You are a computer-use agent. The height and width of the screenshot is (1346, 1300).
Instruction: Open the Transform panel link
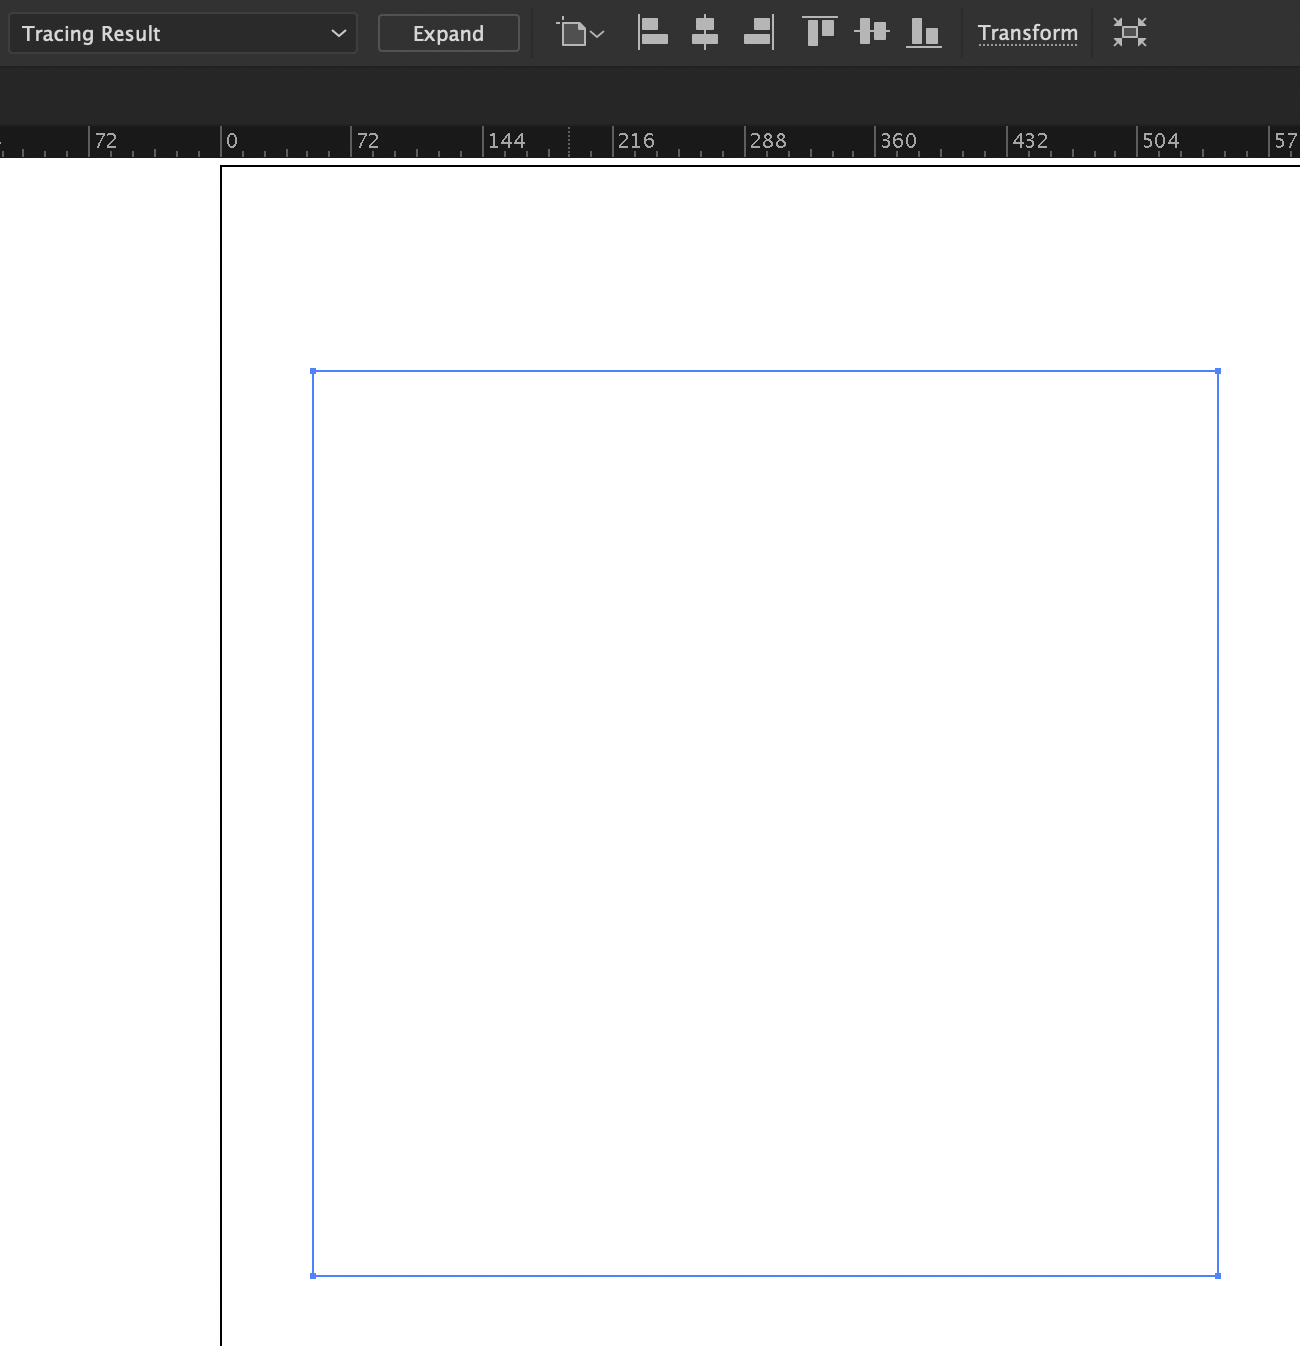[1028, 33]
